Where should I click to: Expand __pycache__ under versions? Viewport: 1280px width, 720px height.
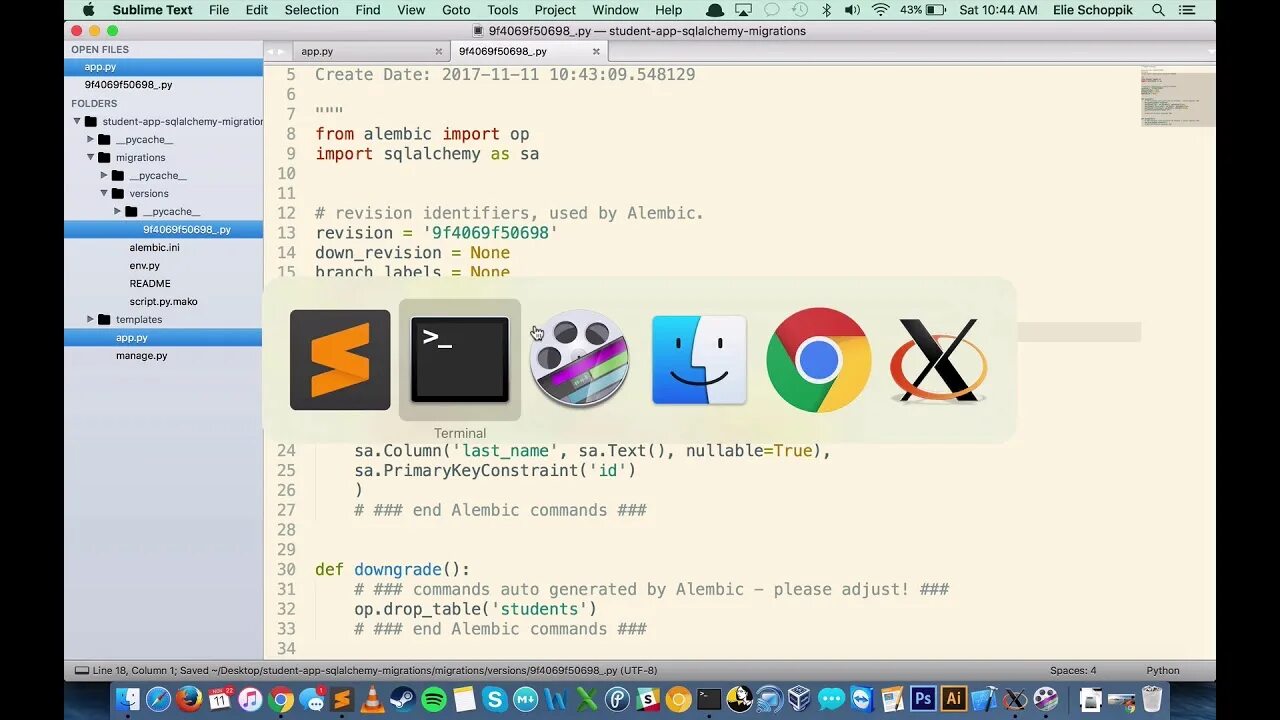click(118, 211)
